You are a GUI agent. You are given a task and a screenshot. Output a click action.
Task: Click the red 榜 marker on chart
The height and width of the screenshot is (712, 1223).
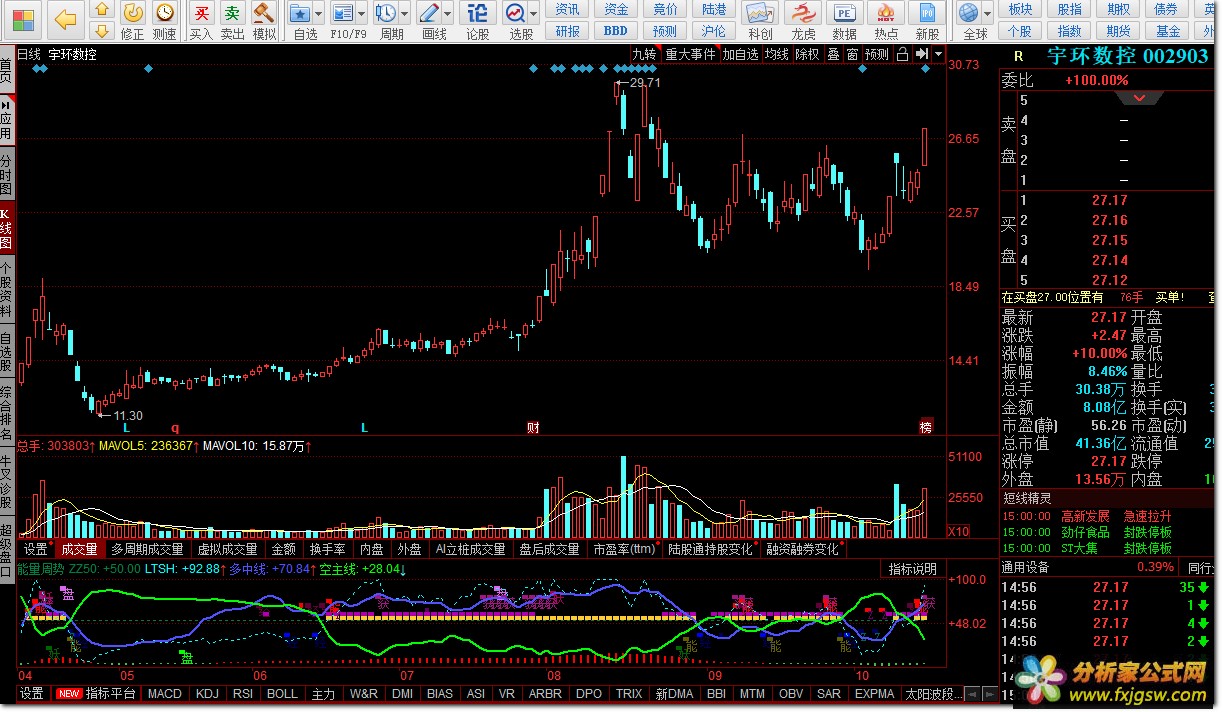tap(926, 427)
